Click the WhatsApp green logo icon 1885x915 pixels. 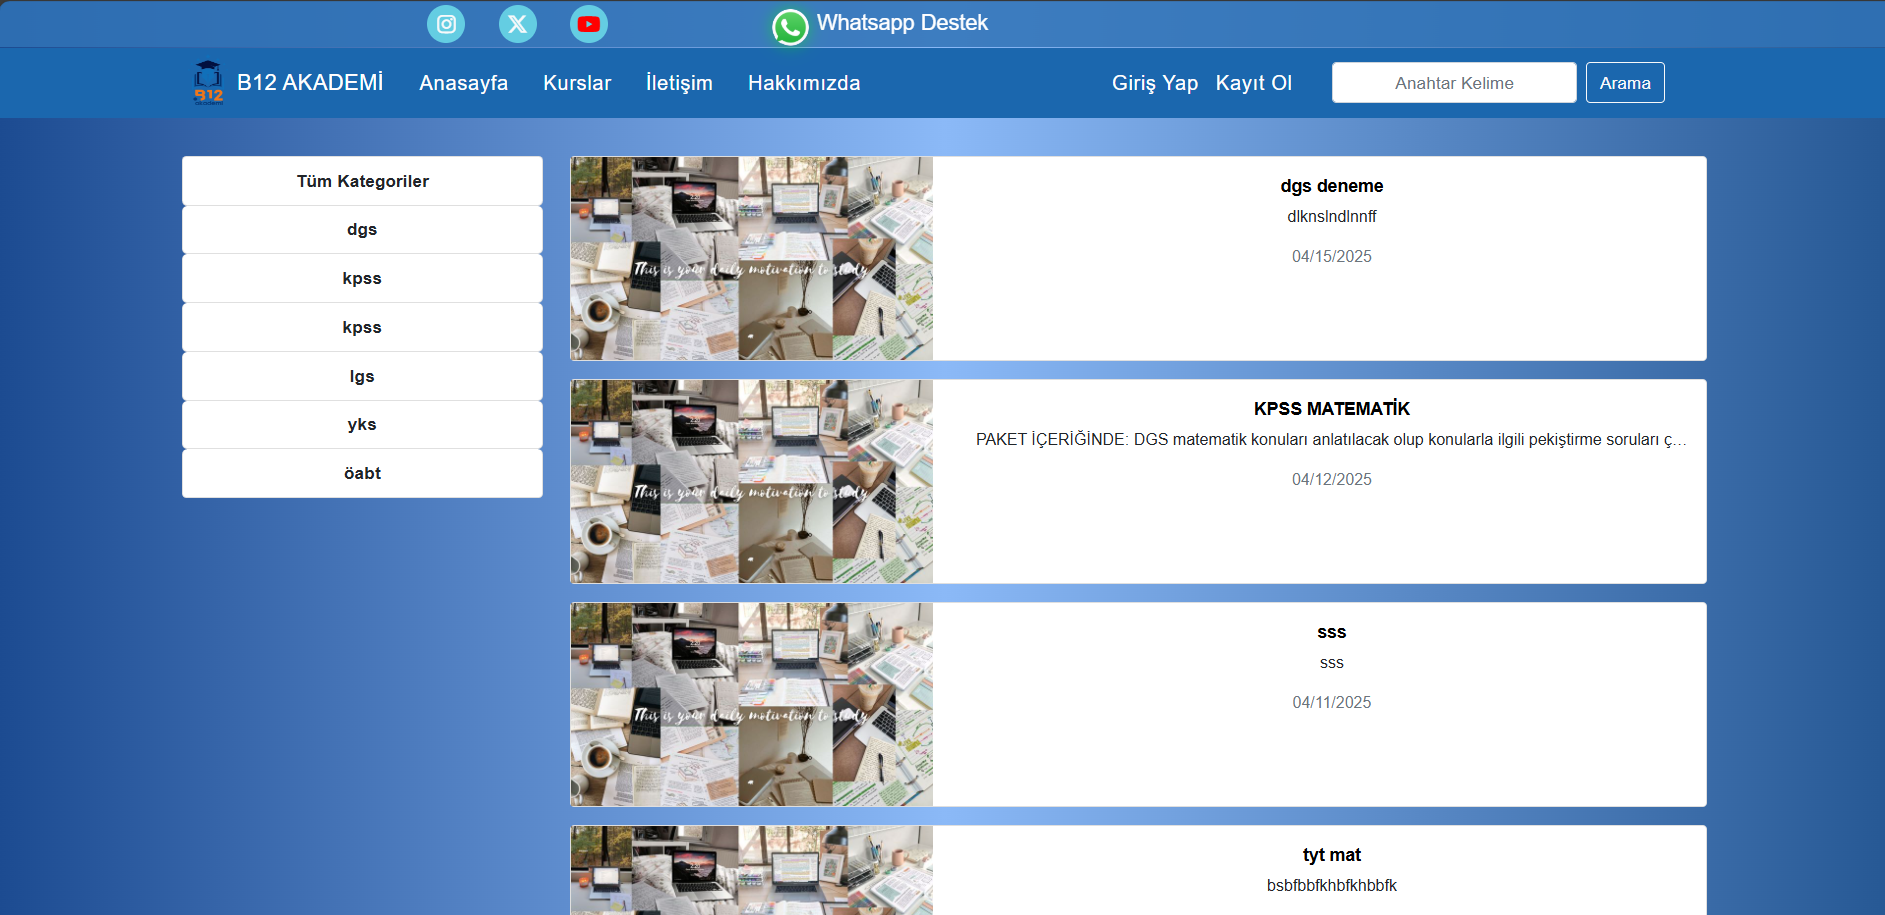point(790,27)
